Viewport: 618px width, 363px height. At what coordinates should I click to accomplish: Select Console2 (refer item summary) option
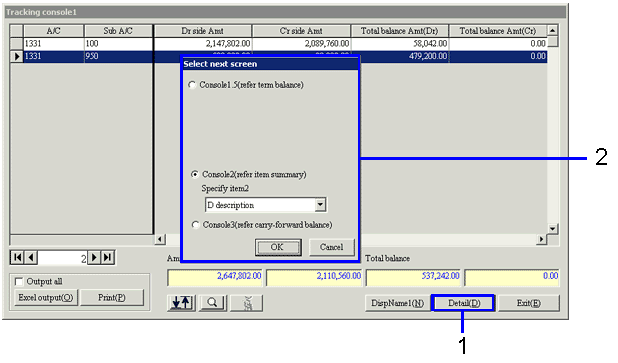click(x=195, y=174)
